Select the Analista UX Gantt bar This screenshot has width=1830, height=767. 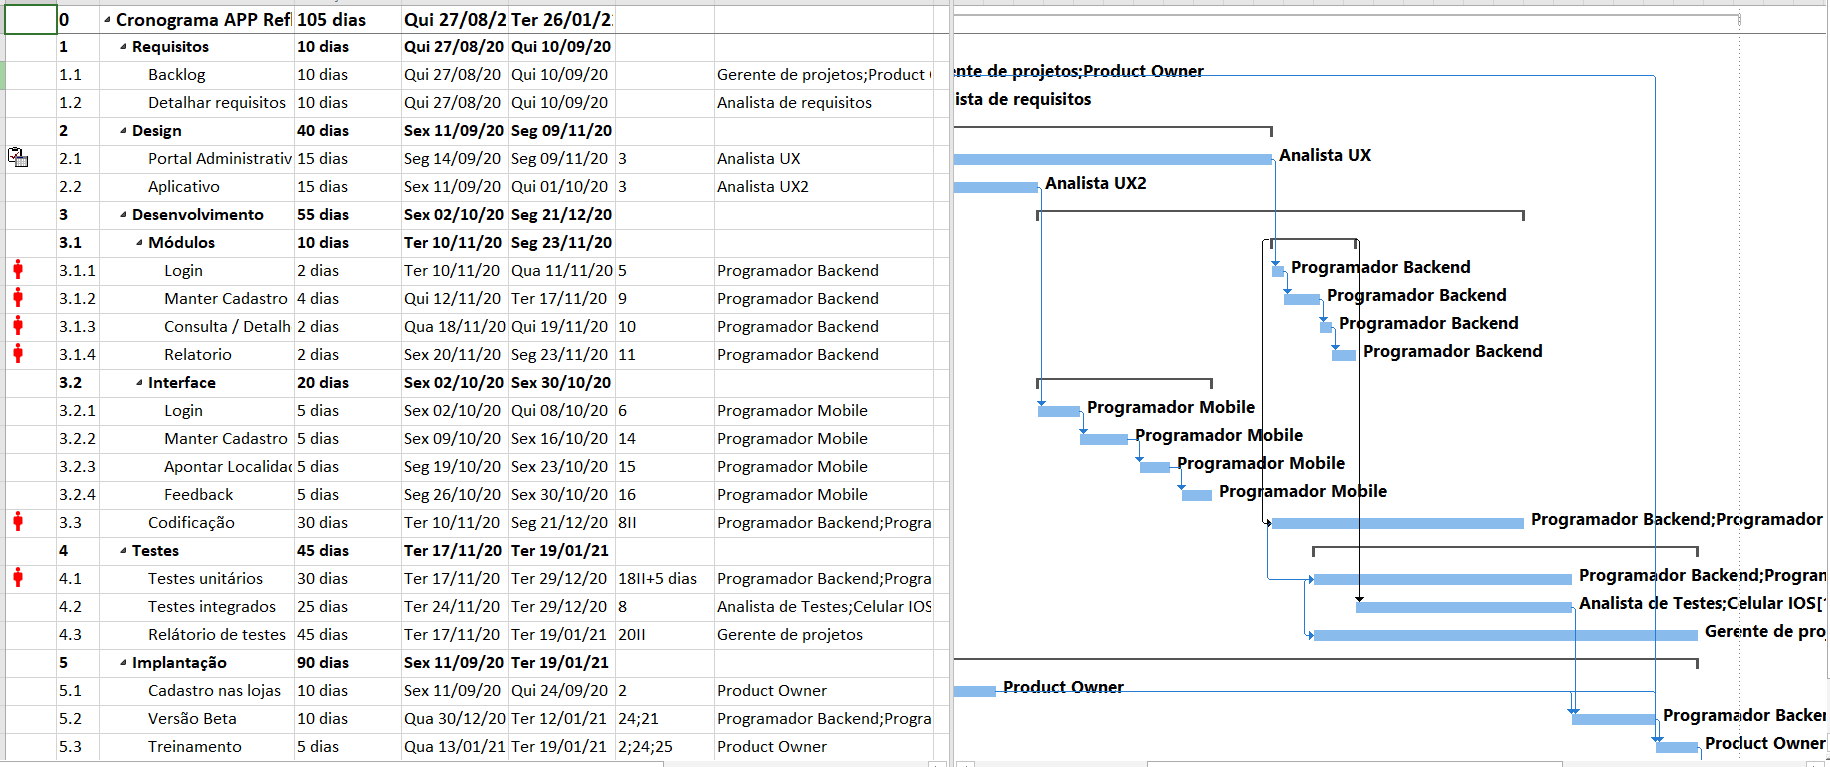[1112, 159]
